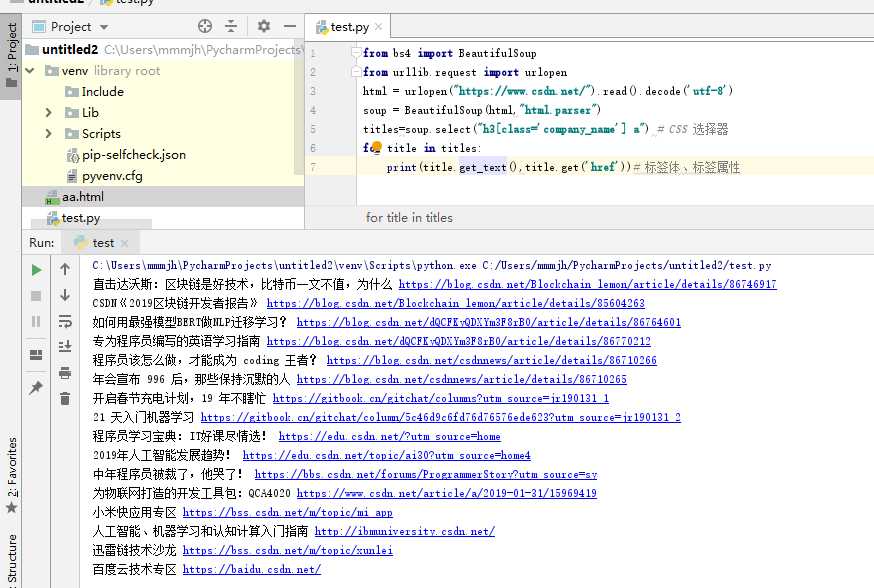This screenshot has width=874, height=588.
Task: Expand the Scripts folder
Action: pyautogui.click(x=48, y=134)
